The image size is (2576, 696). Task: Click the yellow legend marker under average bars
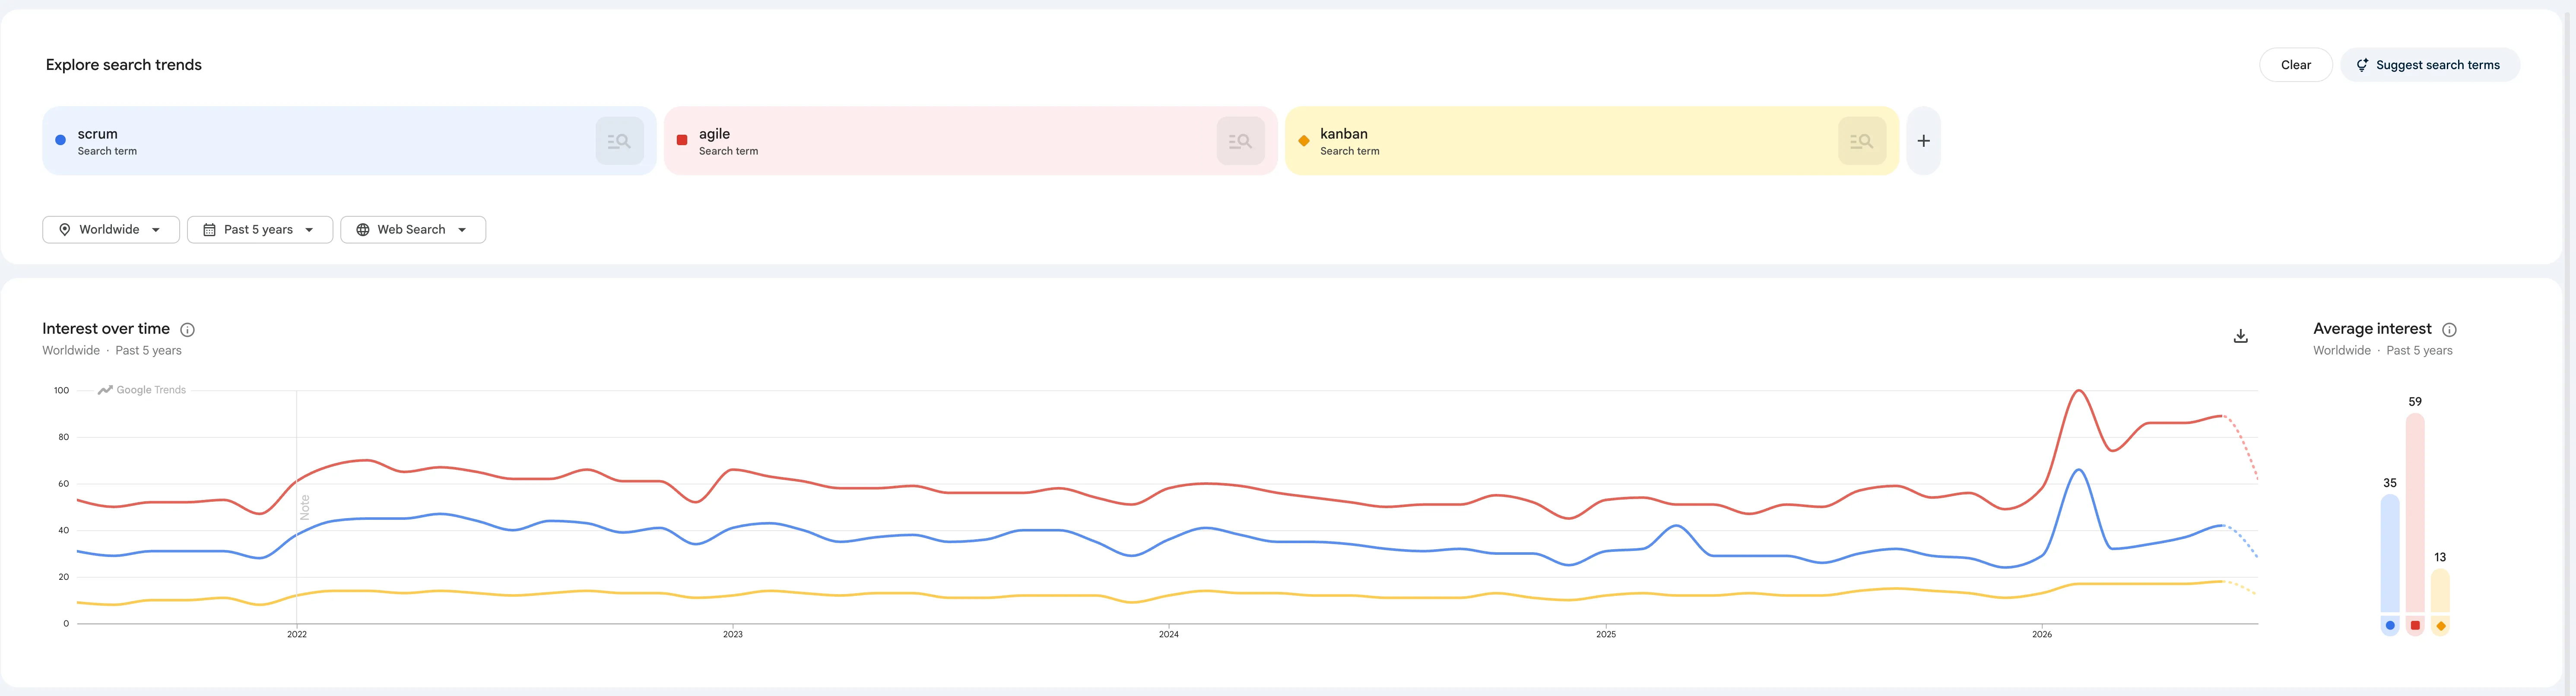point(2440,626)
